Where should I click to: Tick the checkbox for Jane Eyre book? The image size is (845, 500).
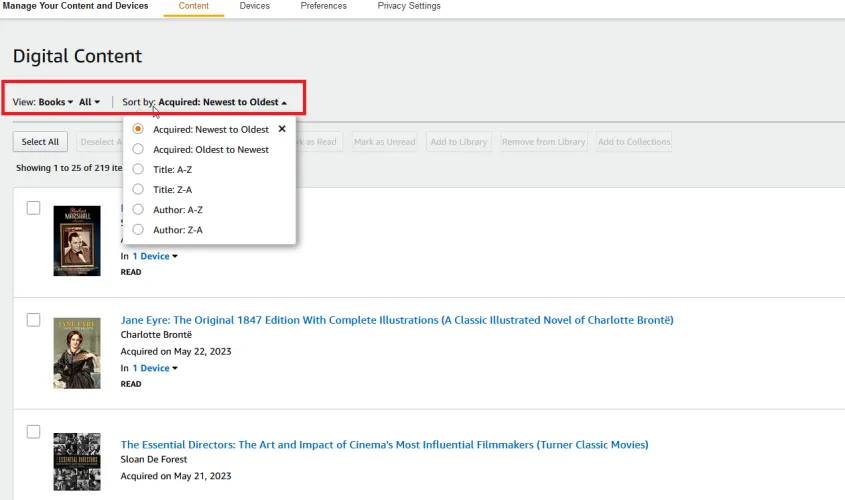click(x=33, y=320)
